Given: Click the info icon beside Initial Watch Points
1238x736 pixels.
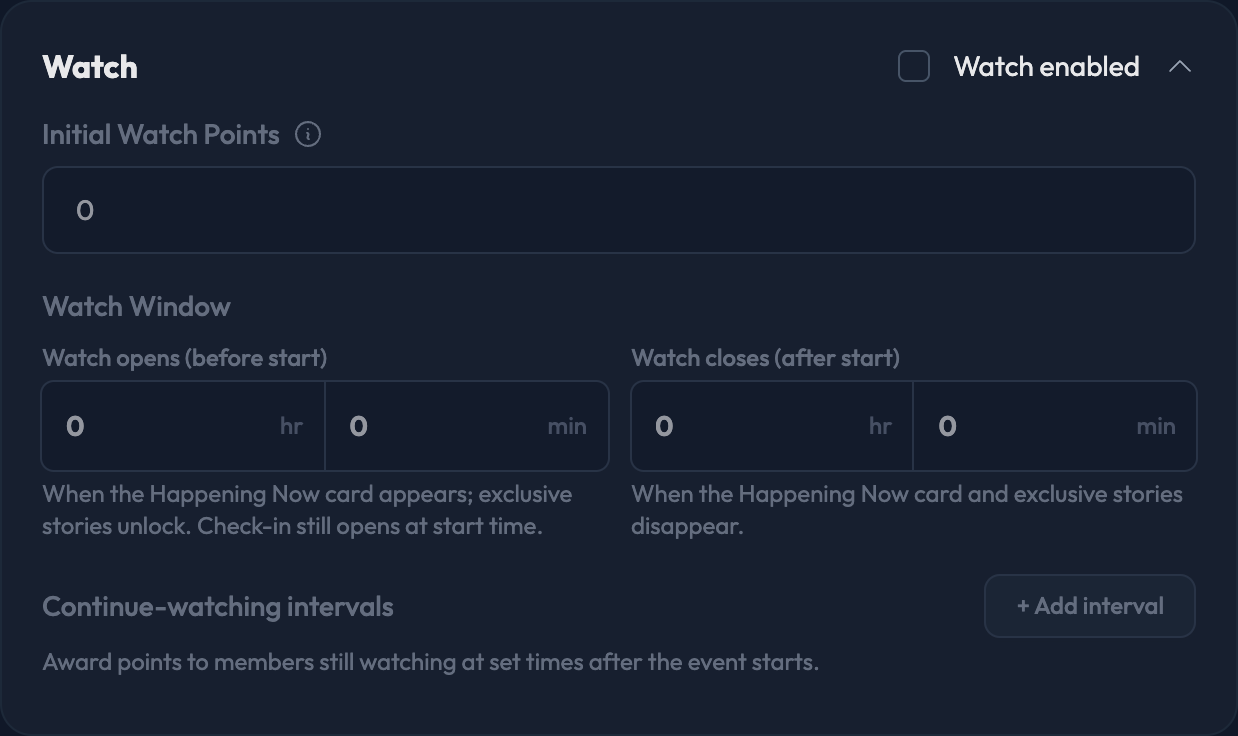Looking at the screenshot, I should (x=308, y=134).
